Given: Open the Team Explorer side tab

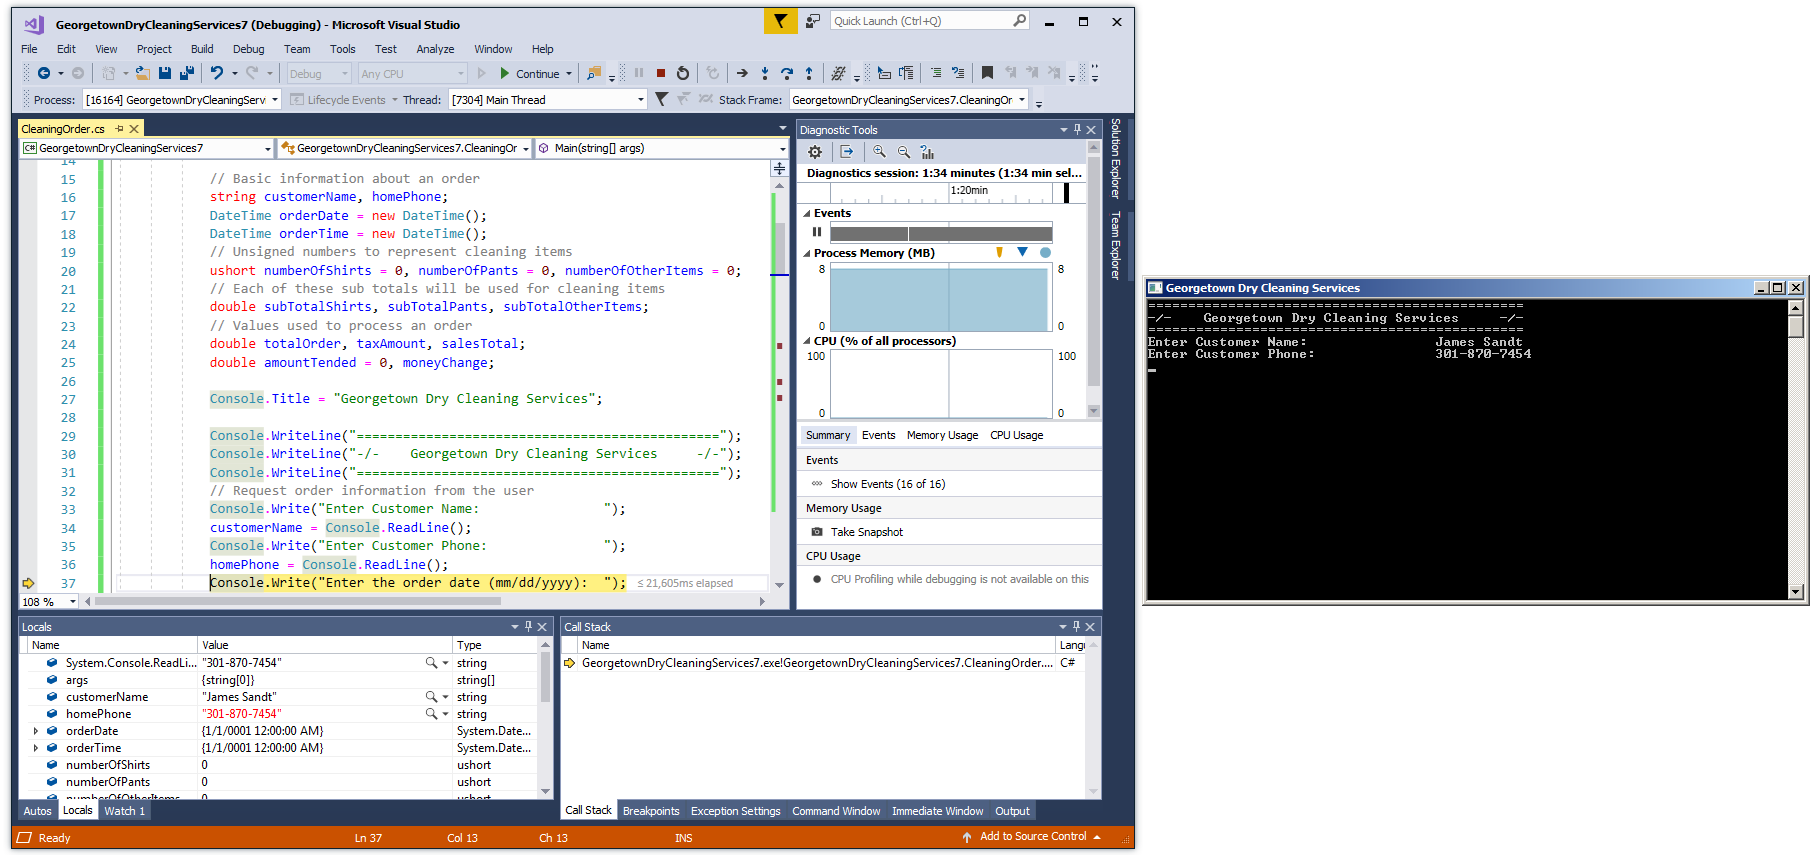Looking at the screenshot, I should pyautogui.click(x=1116, y=245).
